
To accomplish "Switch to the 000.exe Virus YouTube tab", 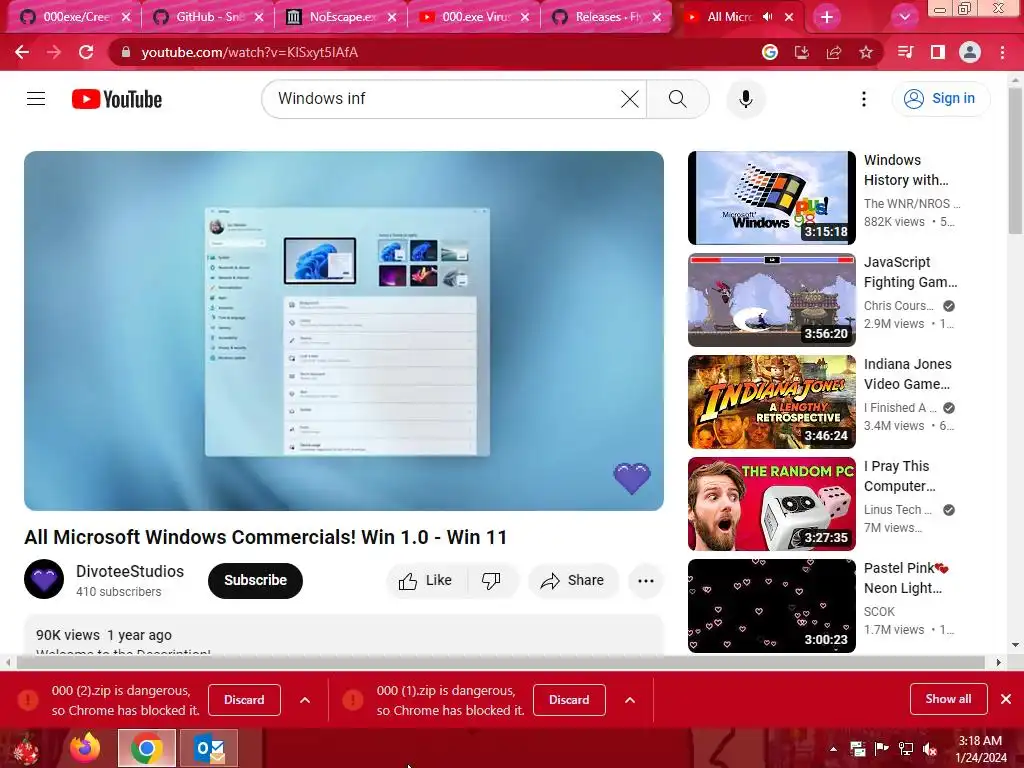I will (x=473, y=17).
